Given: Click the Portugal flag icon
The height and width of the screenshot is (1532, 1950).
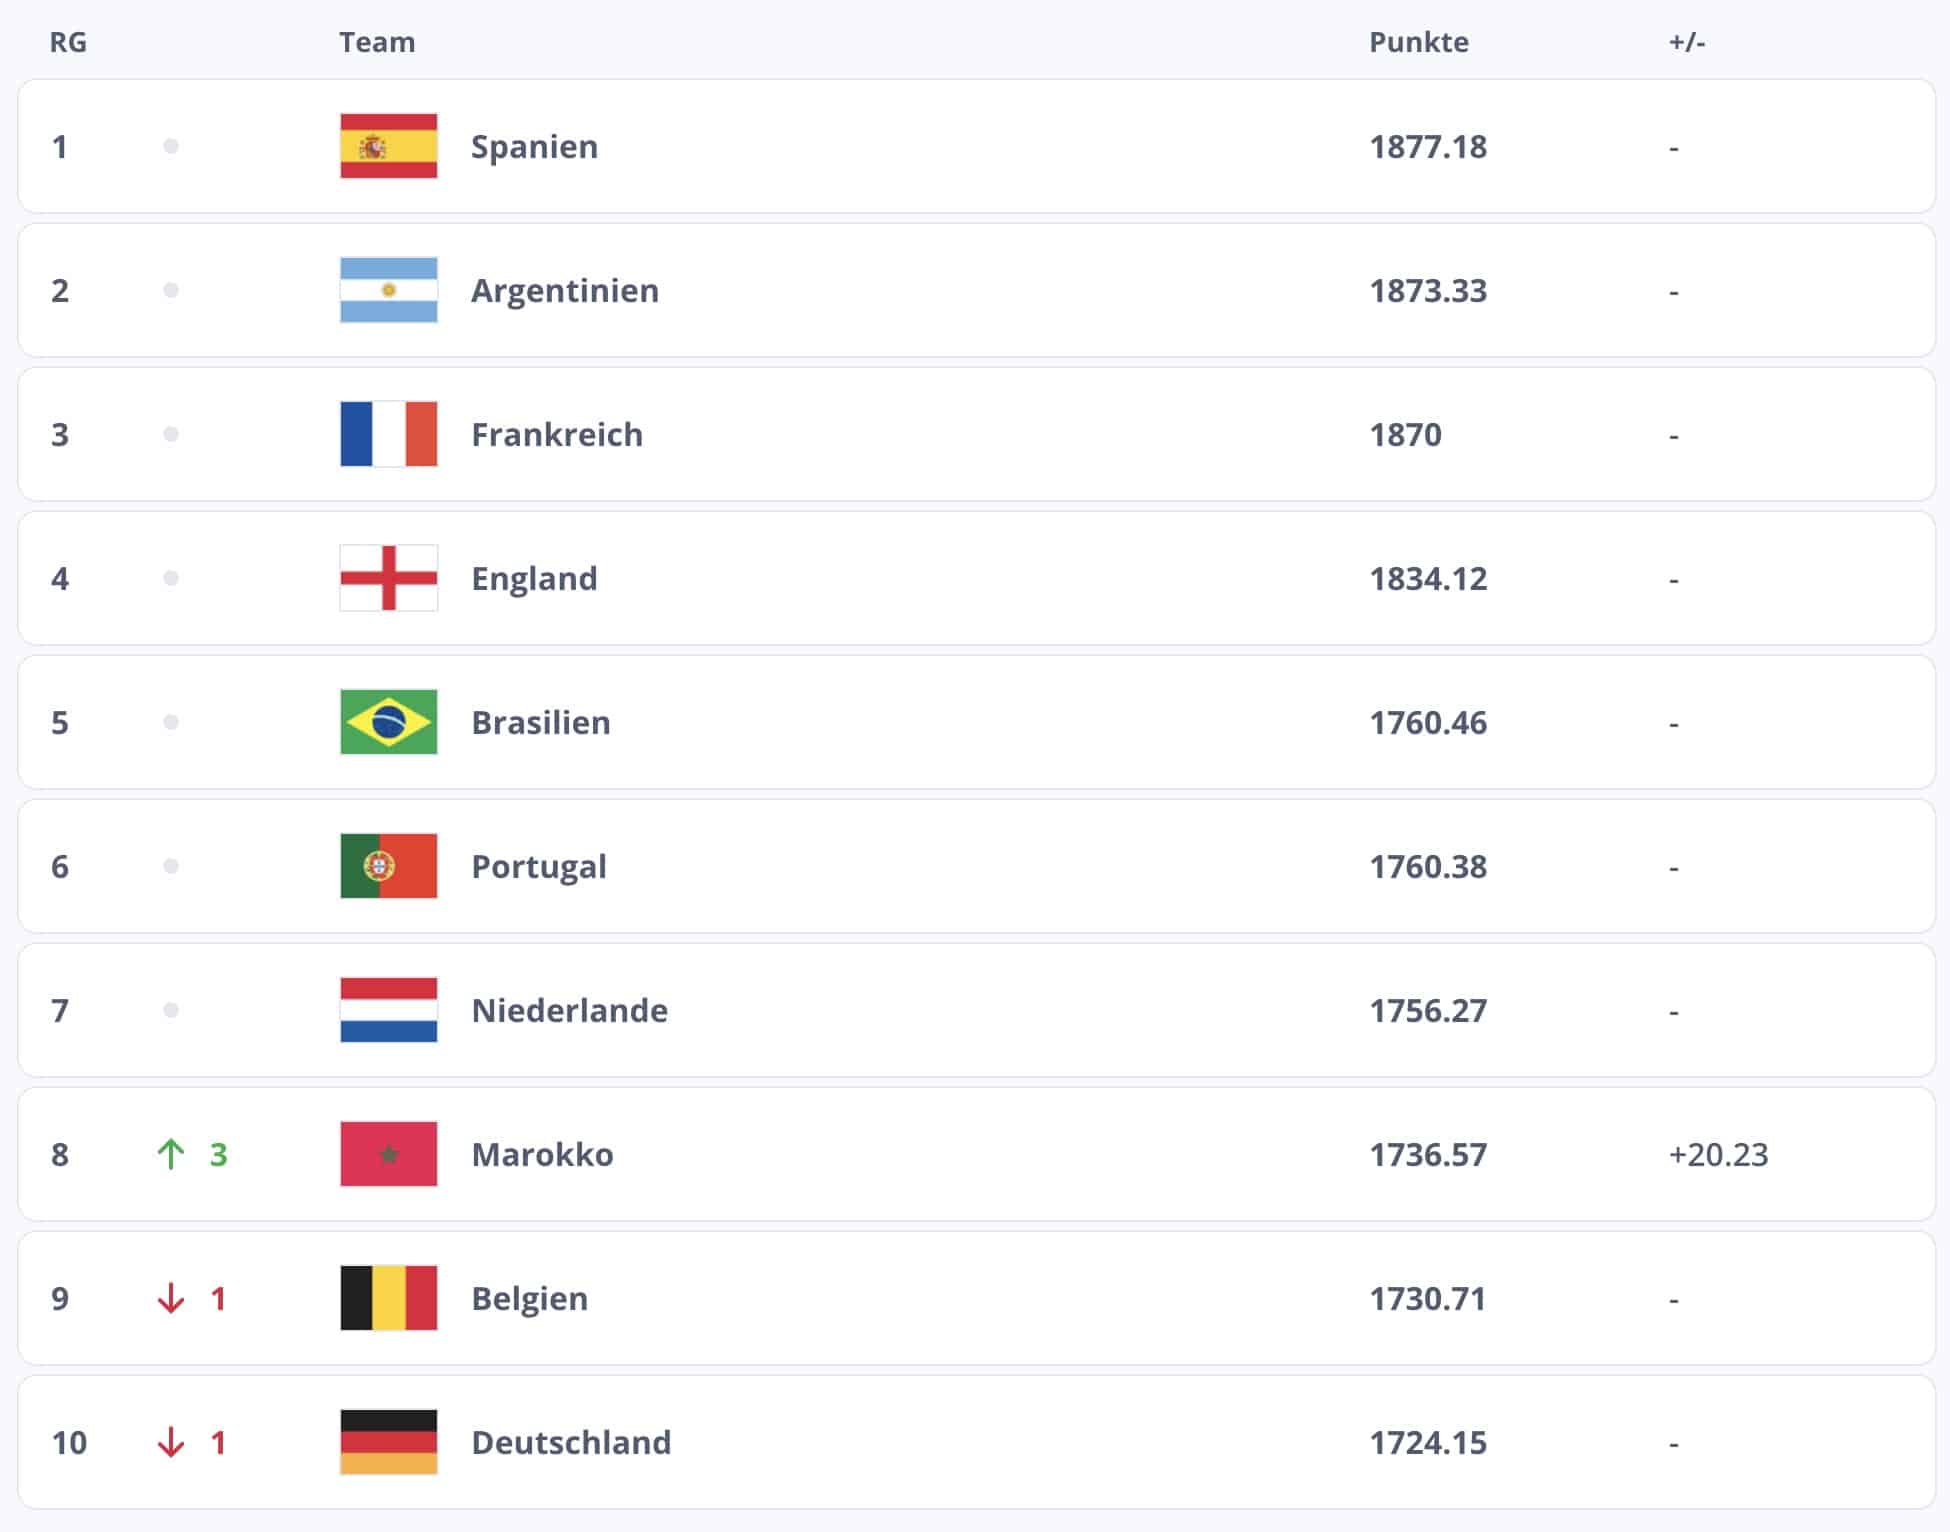Looking at the screenshot, I should pyautogui.click(x=388, y=866).
